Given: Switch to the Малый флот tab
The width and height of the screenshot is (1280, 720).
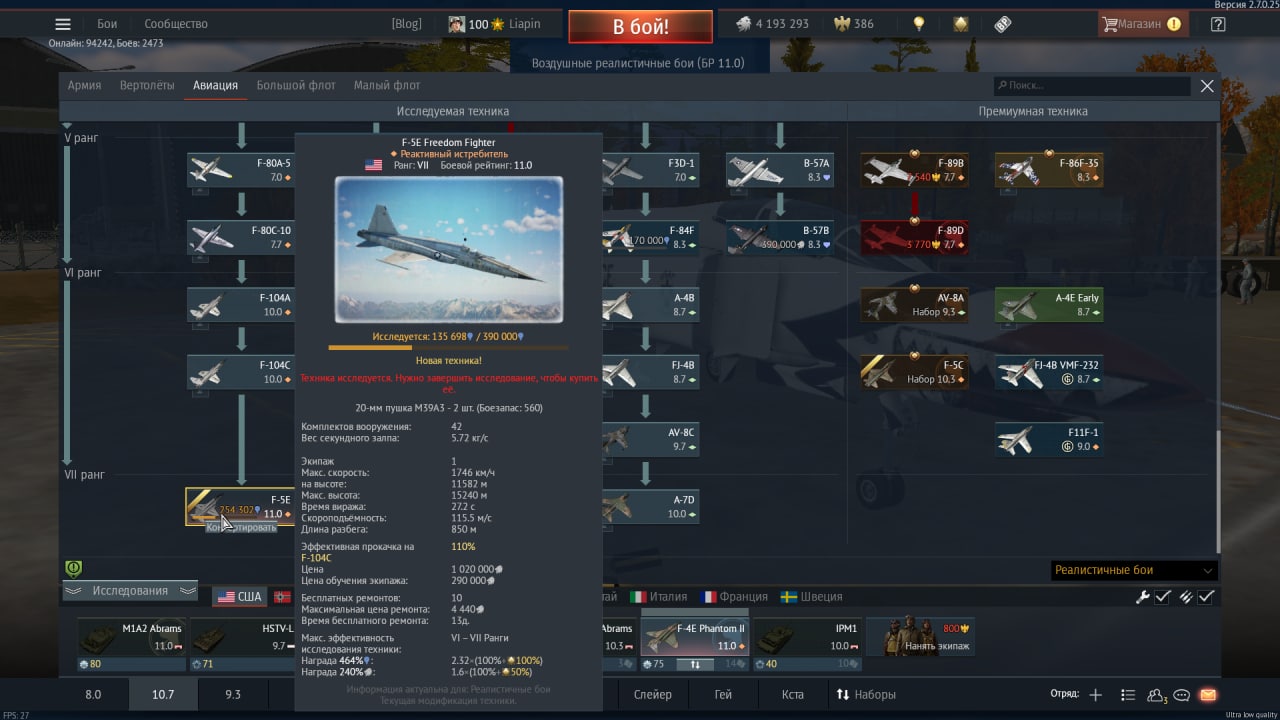Looking at the screenshot, I should coord(387,85).
